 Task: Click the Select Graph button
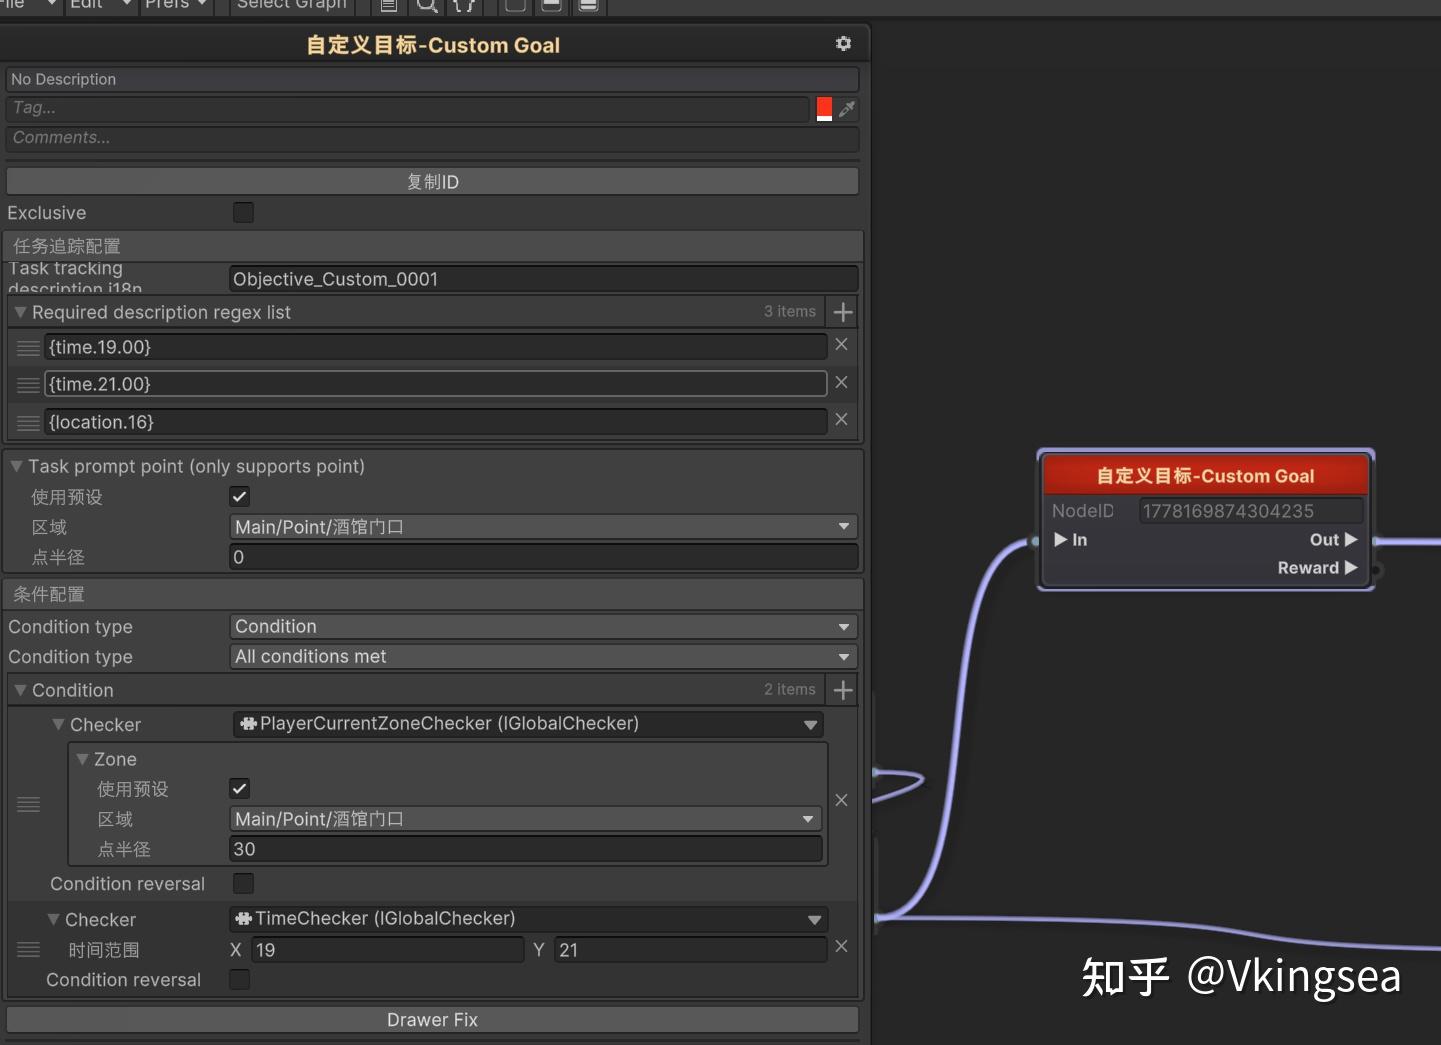291,5
